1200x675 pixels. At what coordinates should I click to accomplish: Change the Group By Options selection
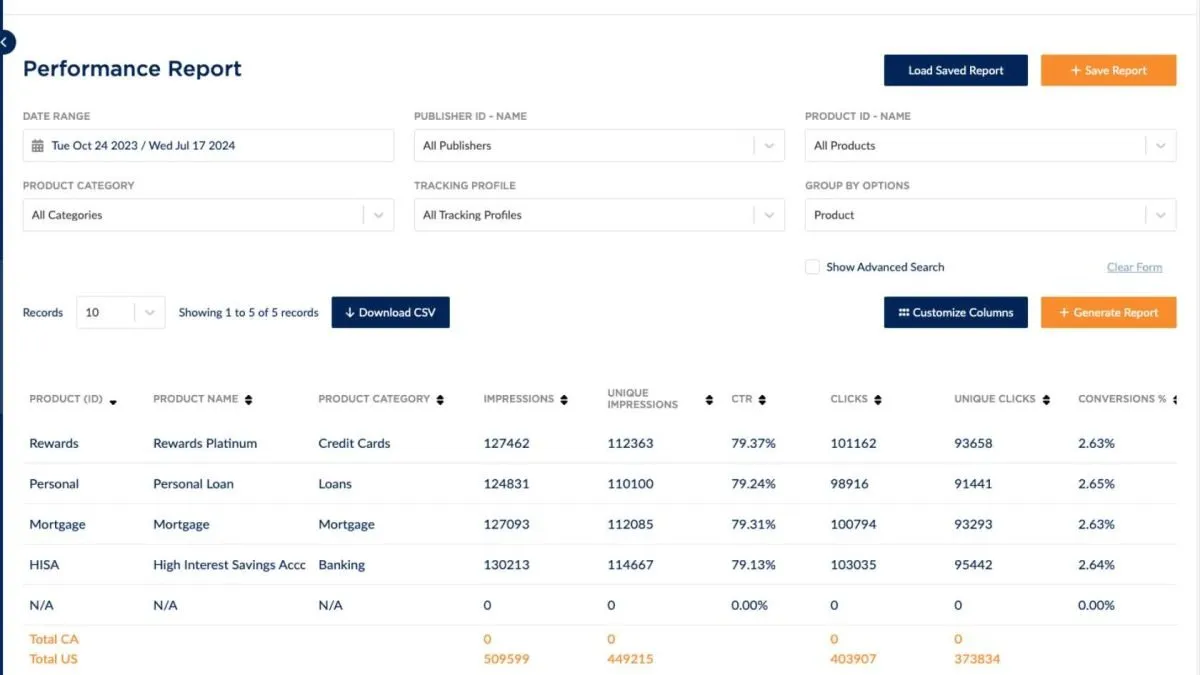click(x=1160, y=214)
